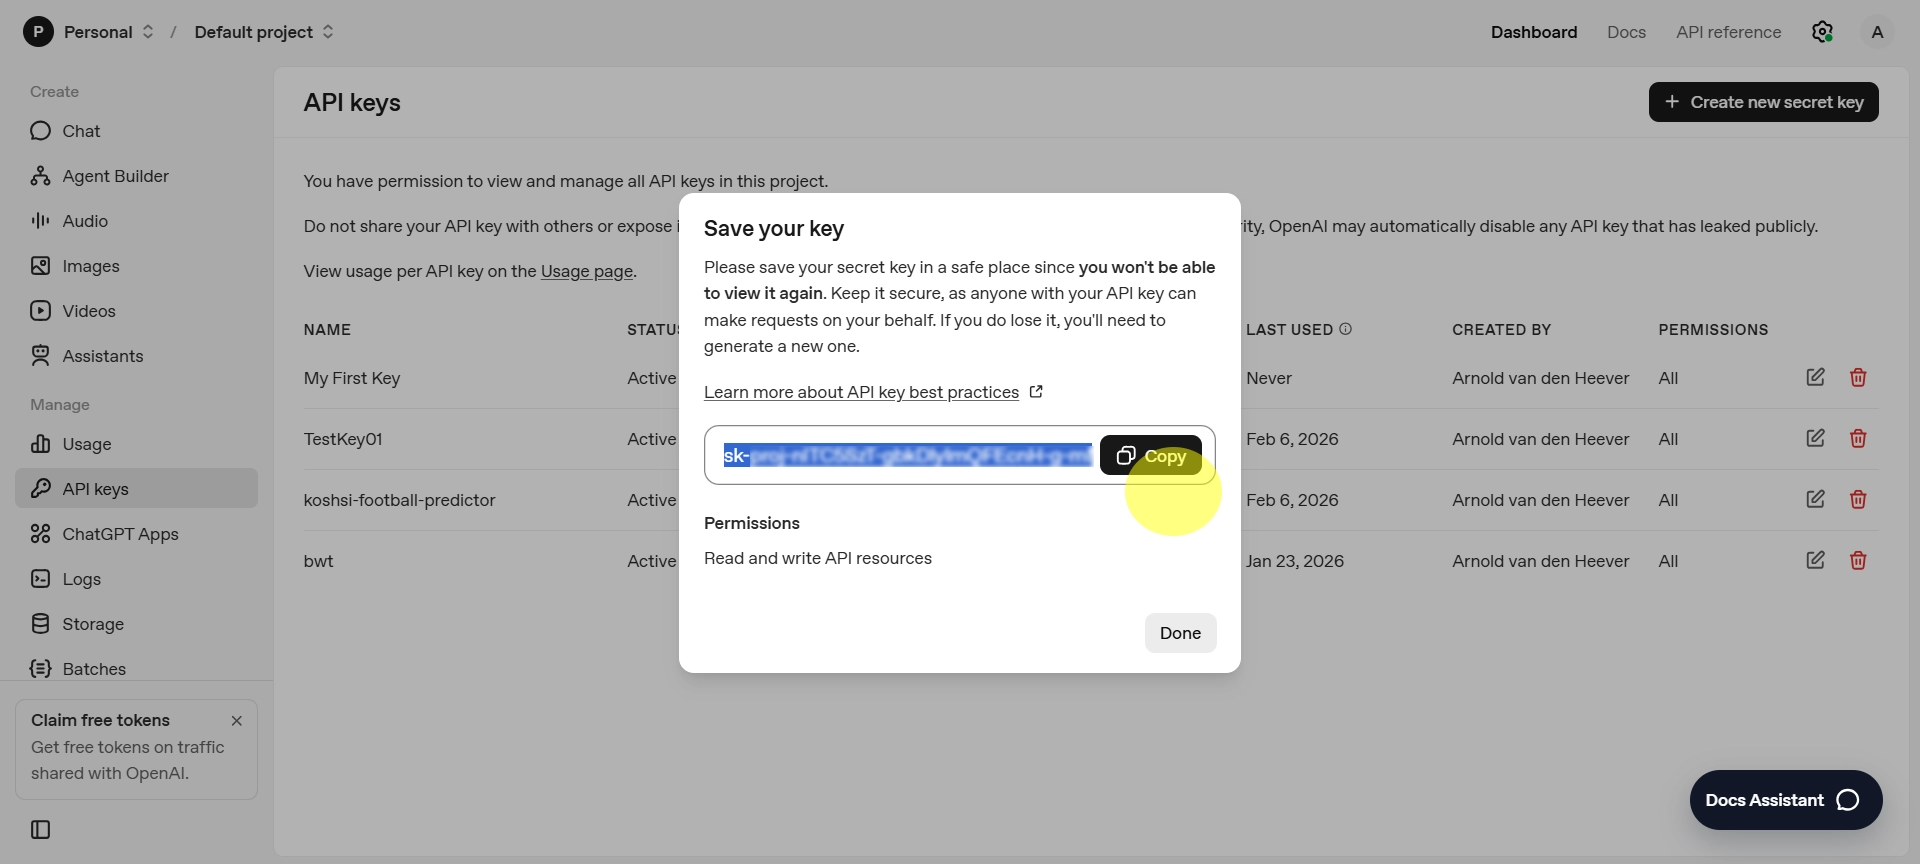Select the TestKey01 name cell
Viewport: 1920px width, 864px height.
(x=343, y=439)
